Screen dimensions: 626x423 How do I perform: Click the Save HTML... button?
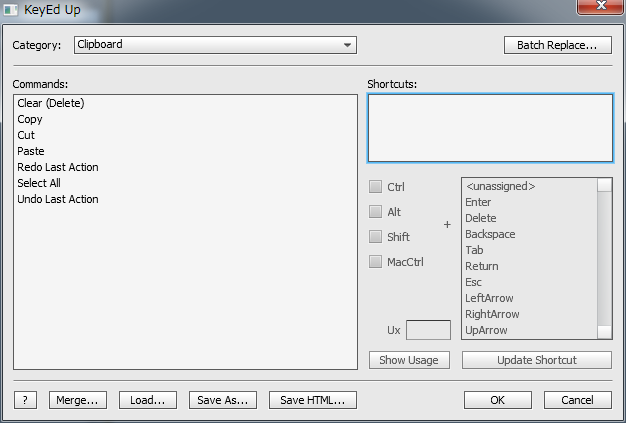click(x=313, y=400)
